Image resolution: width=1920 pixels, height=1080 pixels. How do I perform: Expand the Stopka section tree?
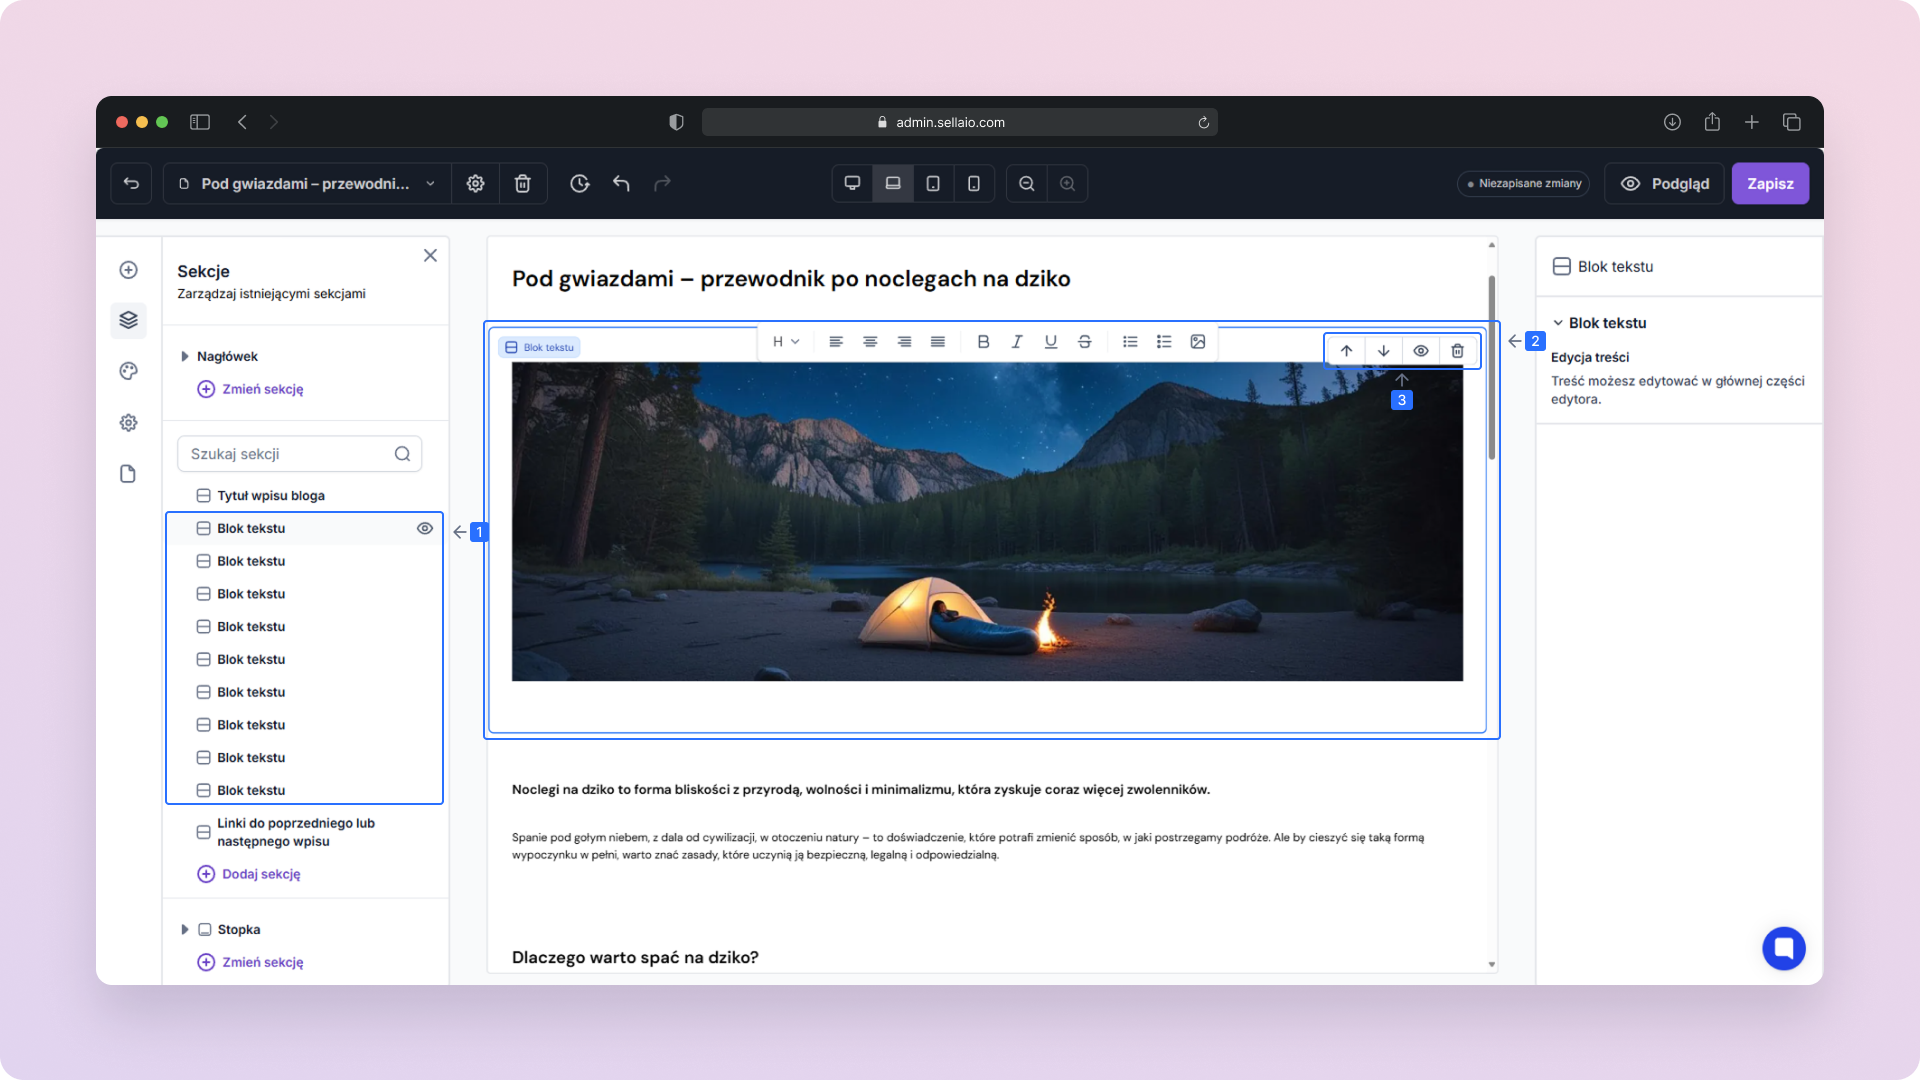click(185, 930)
